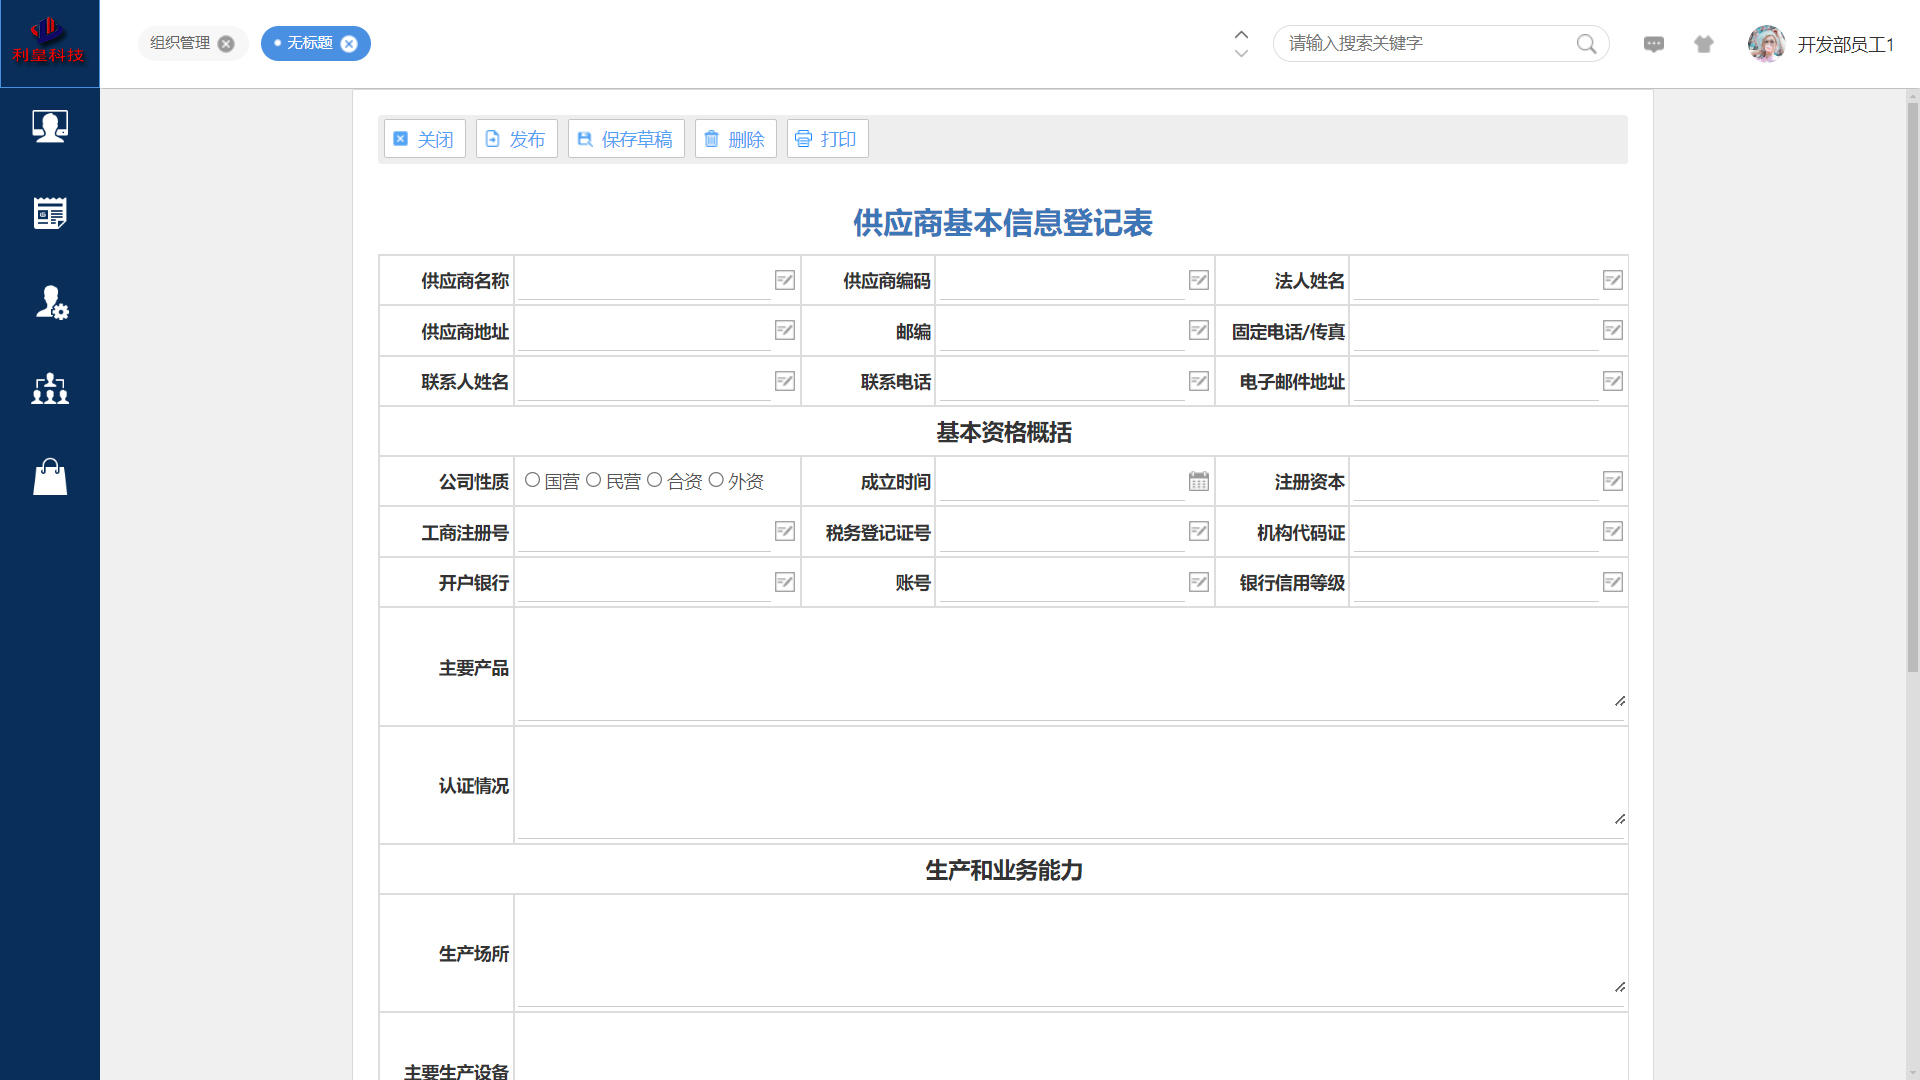
Task: Select 外资 company type radio
Action: [x=716, y=480]
